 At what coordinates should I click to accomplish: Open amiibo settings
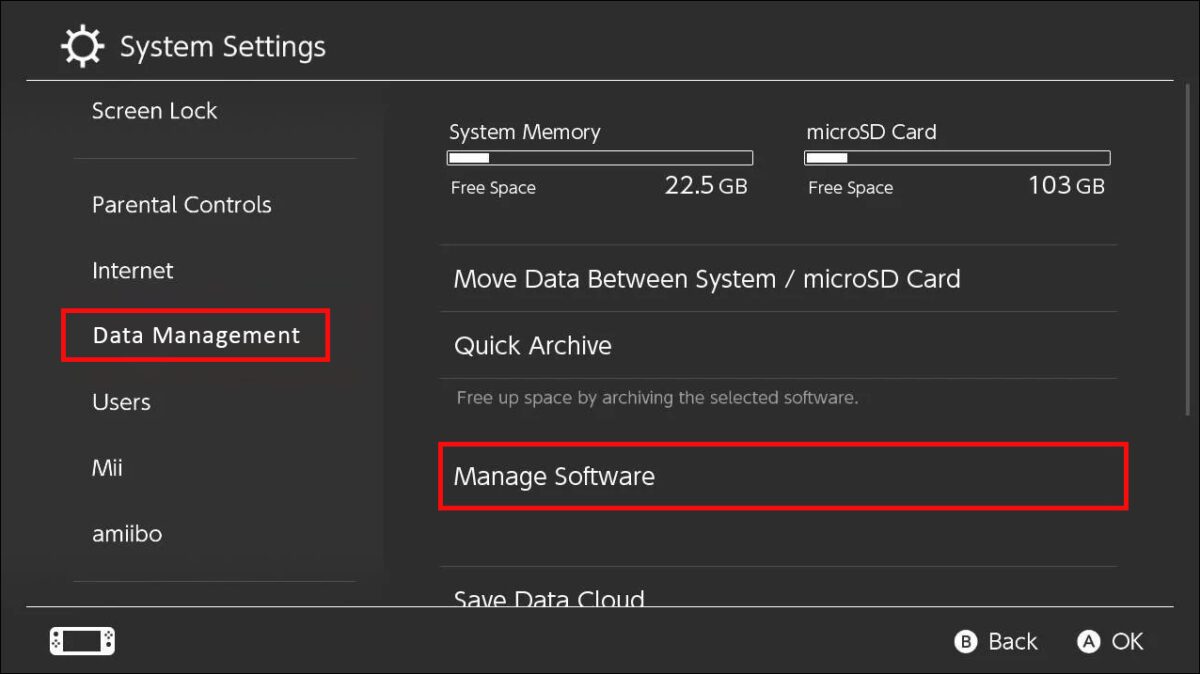(x=126, y=534)
